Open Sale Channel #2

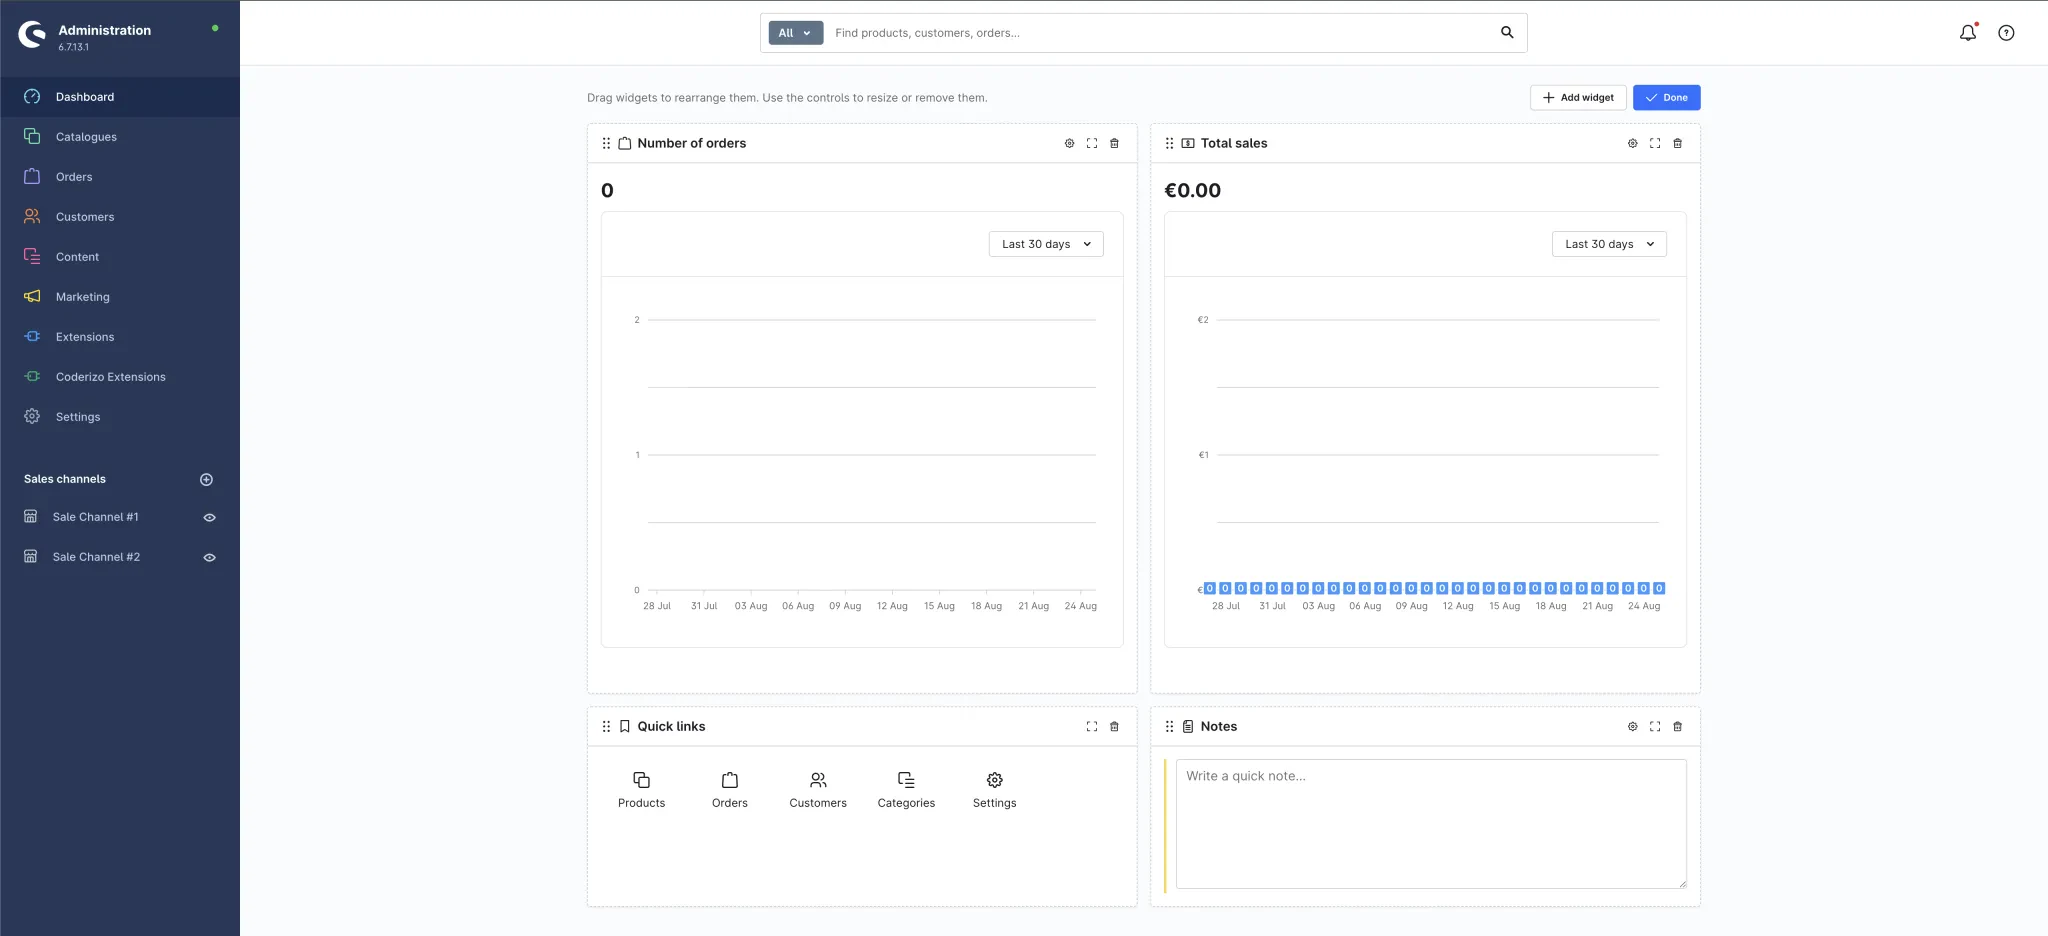96,557
